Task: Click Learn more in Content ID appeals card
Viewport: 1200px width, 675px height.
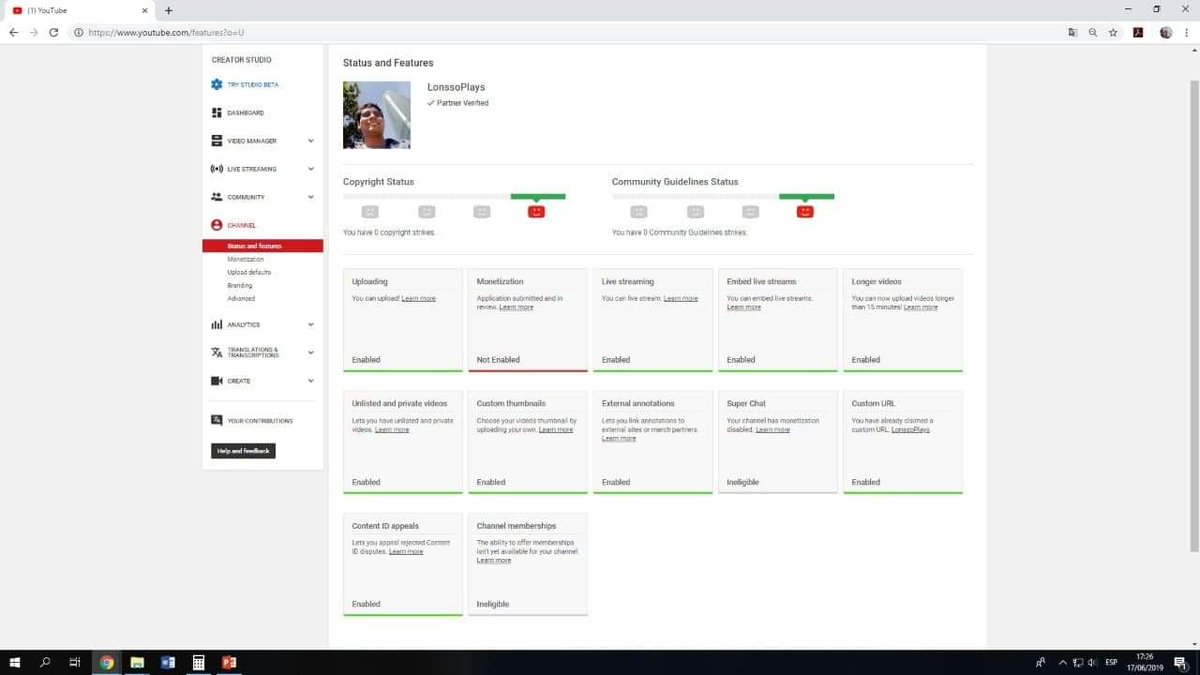Action: point(406,551)
